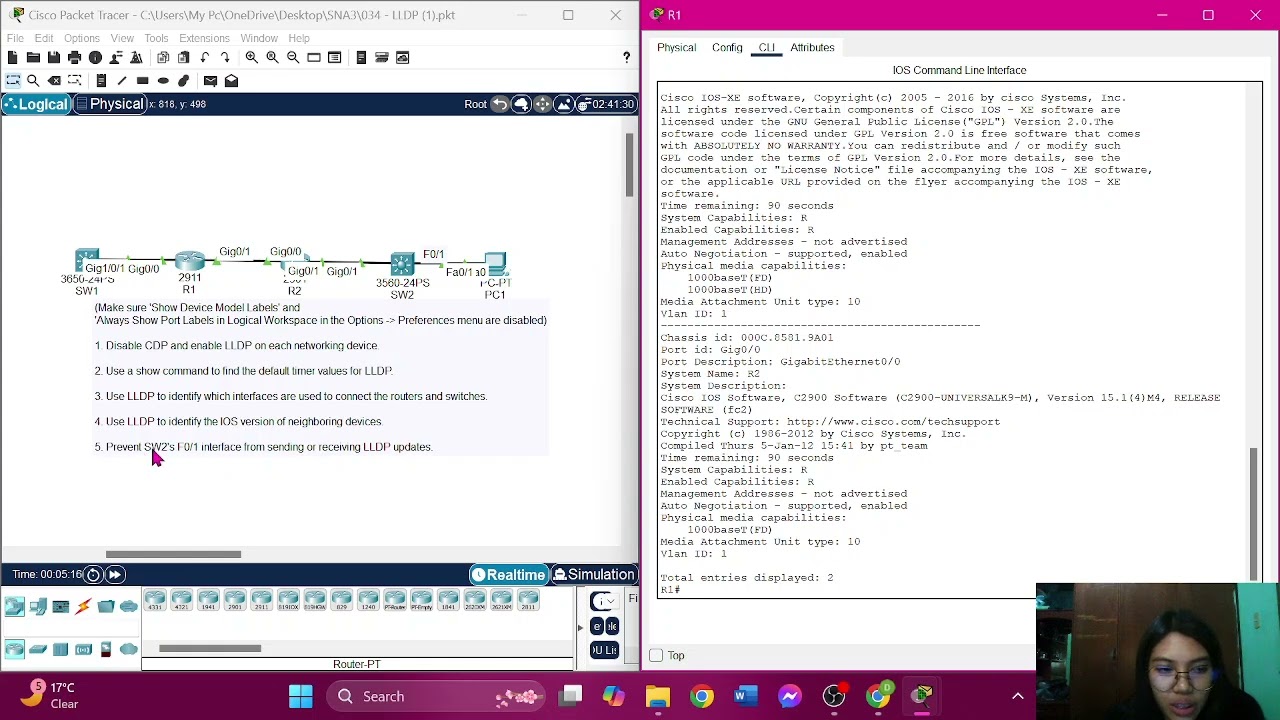The image size is (1280, 720).
Task: Click the Add Simple PDU envelope icon
Action: (210, 81)
